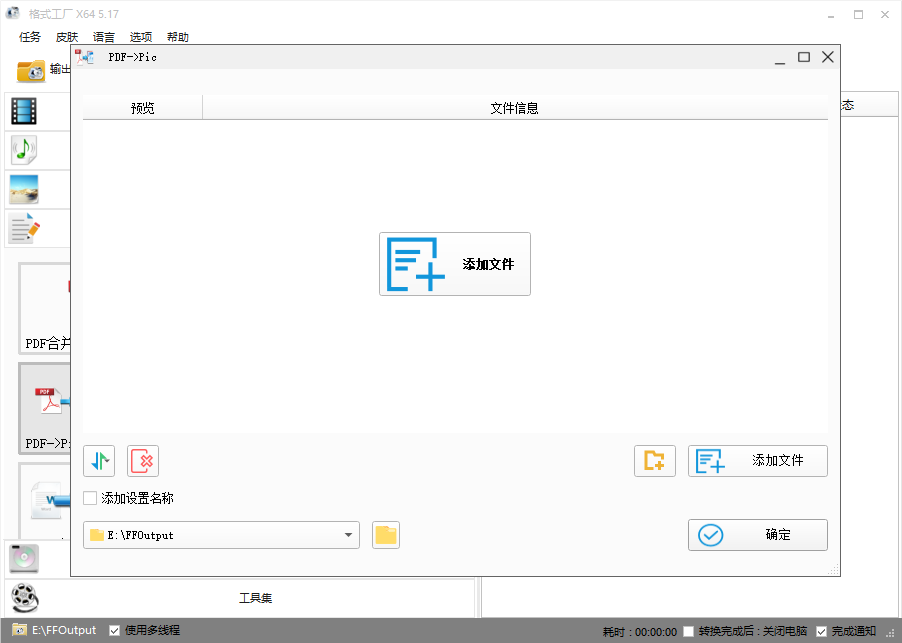902x643 pixels.
Task: Open the 选项 menu
Action: pos(140,36)
